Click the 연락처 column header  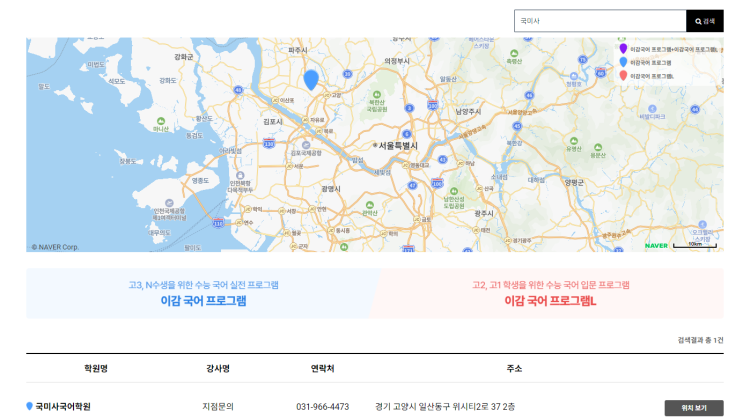coord(323,368)
